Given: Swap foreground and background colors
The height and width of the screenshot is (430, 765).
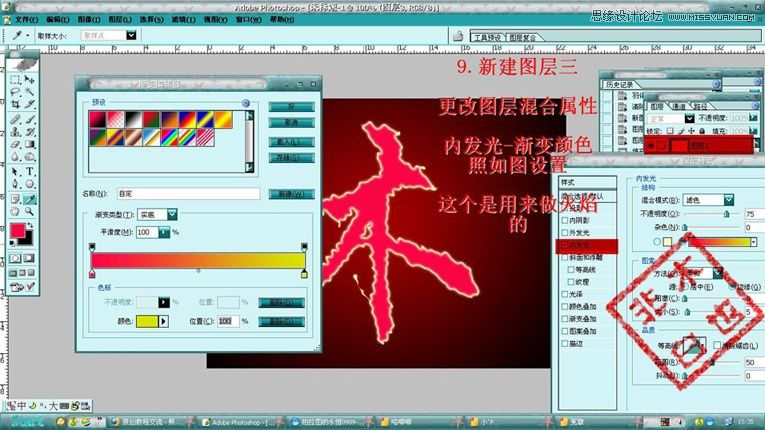Looking at the screenshot, I should (x=30, y=225).
